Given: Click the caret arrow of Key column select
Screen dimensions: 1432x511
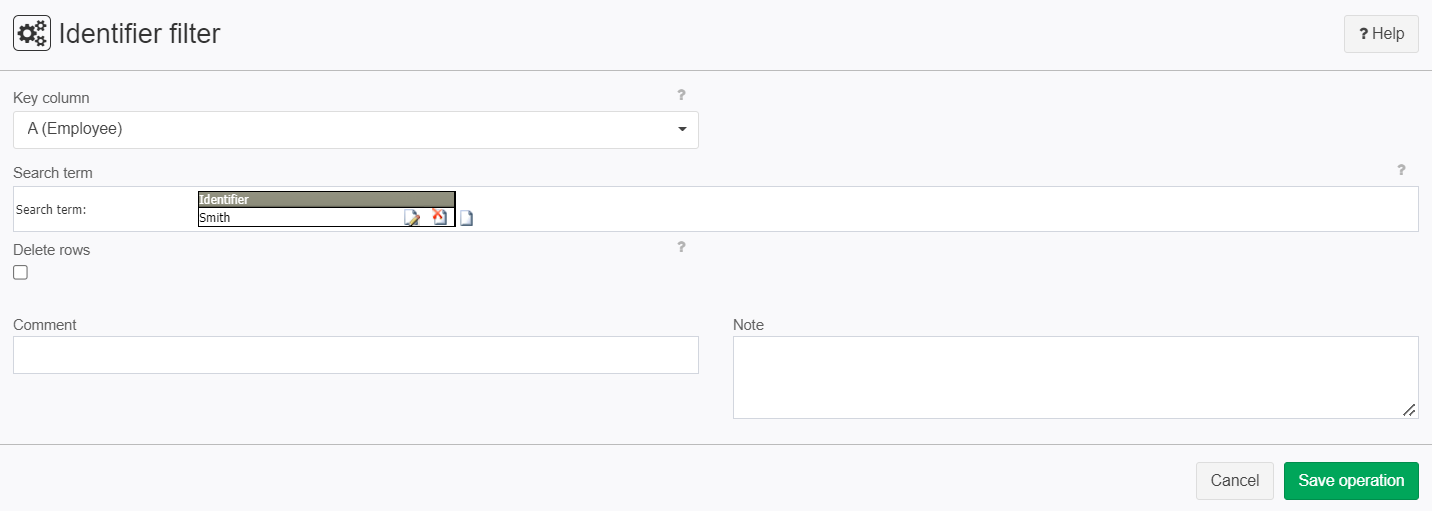Looking at the screenshot, I should click(x=682, y=130).
